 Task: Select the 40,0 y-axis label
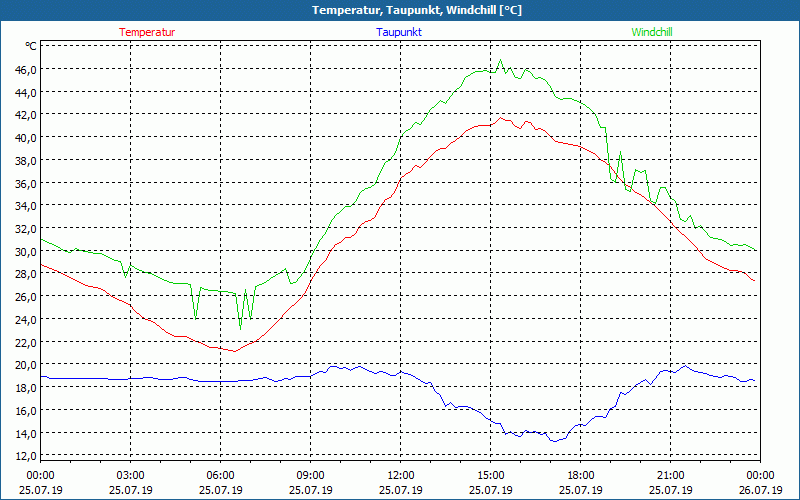25,137
